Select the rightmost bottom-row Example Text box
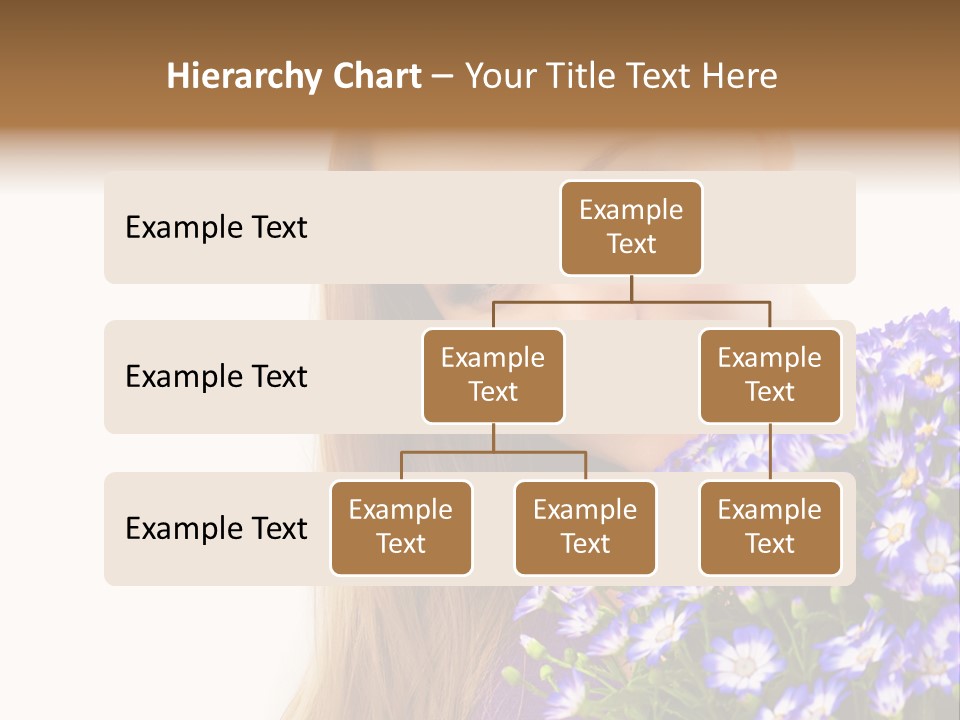The height and width of the screenshot is (720, 960). pos(770,528)
